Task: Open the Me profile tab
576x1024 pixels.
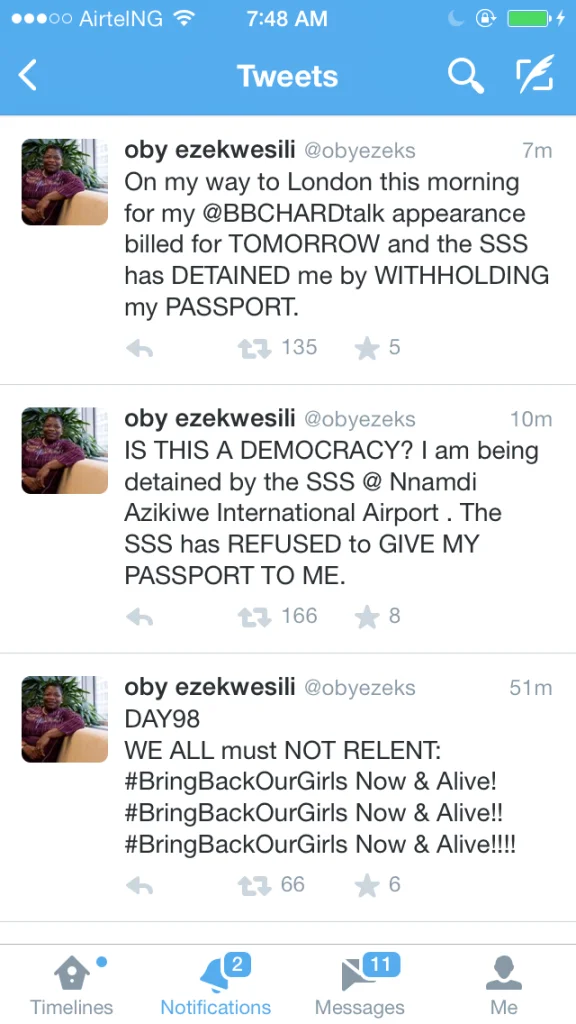Action: [x=504, y=985]
